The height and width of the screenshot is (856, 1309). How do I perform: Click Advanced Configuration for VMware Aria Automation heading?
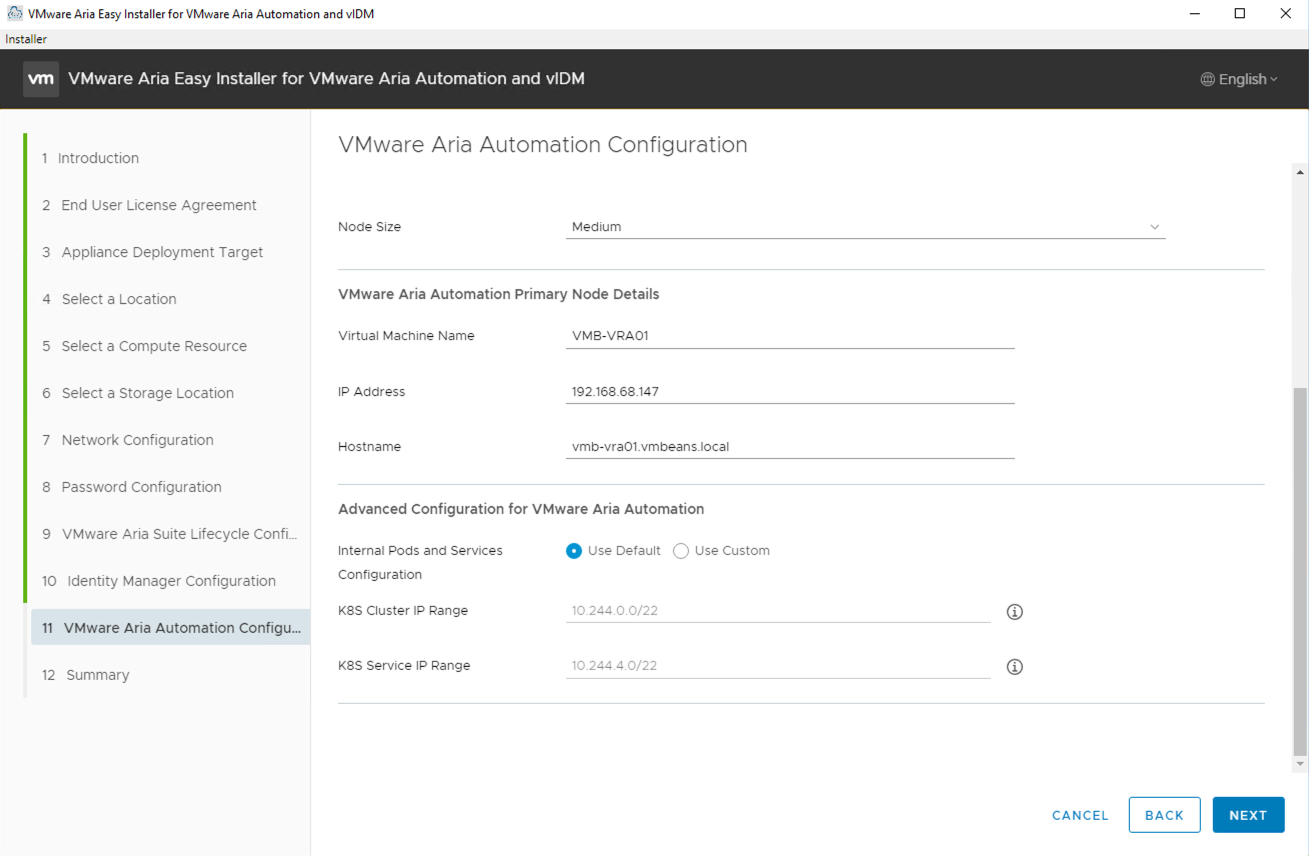click(521, 509)
